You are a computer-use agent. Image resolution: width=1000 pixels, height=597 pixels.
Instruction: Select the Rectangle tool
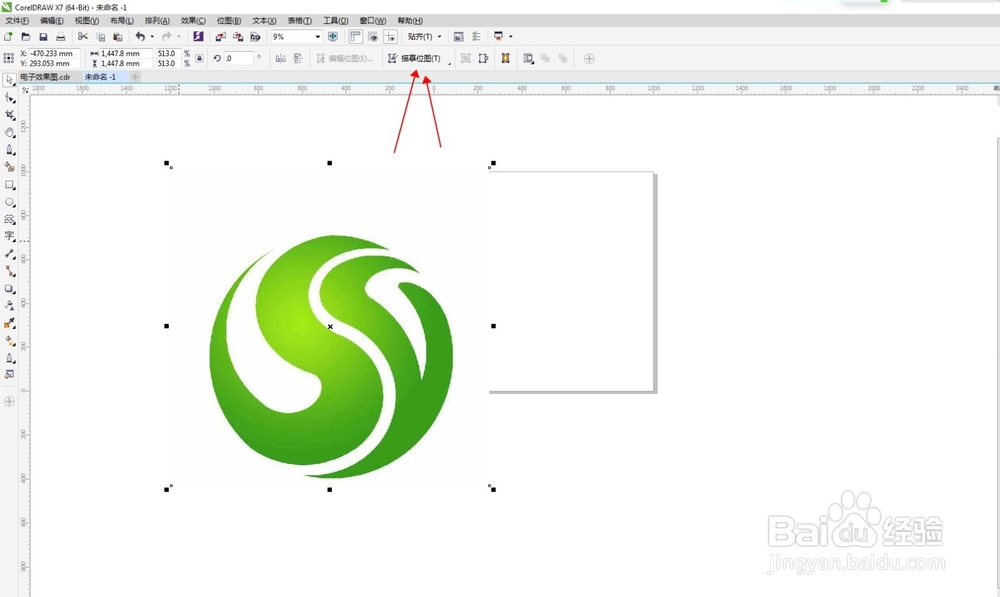click(9, 185)
